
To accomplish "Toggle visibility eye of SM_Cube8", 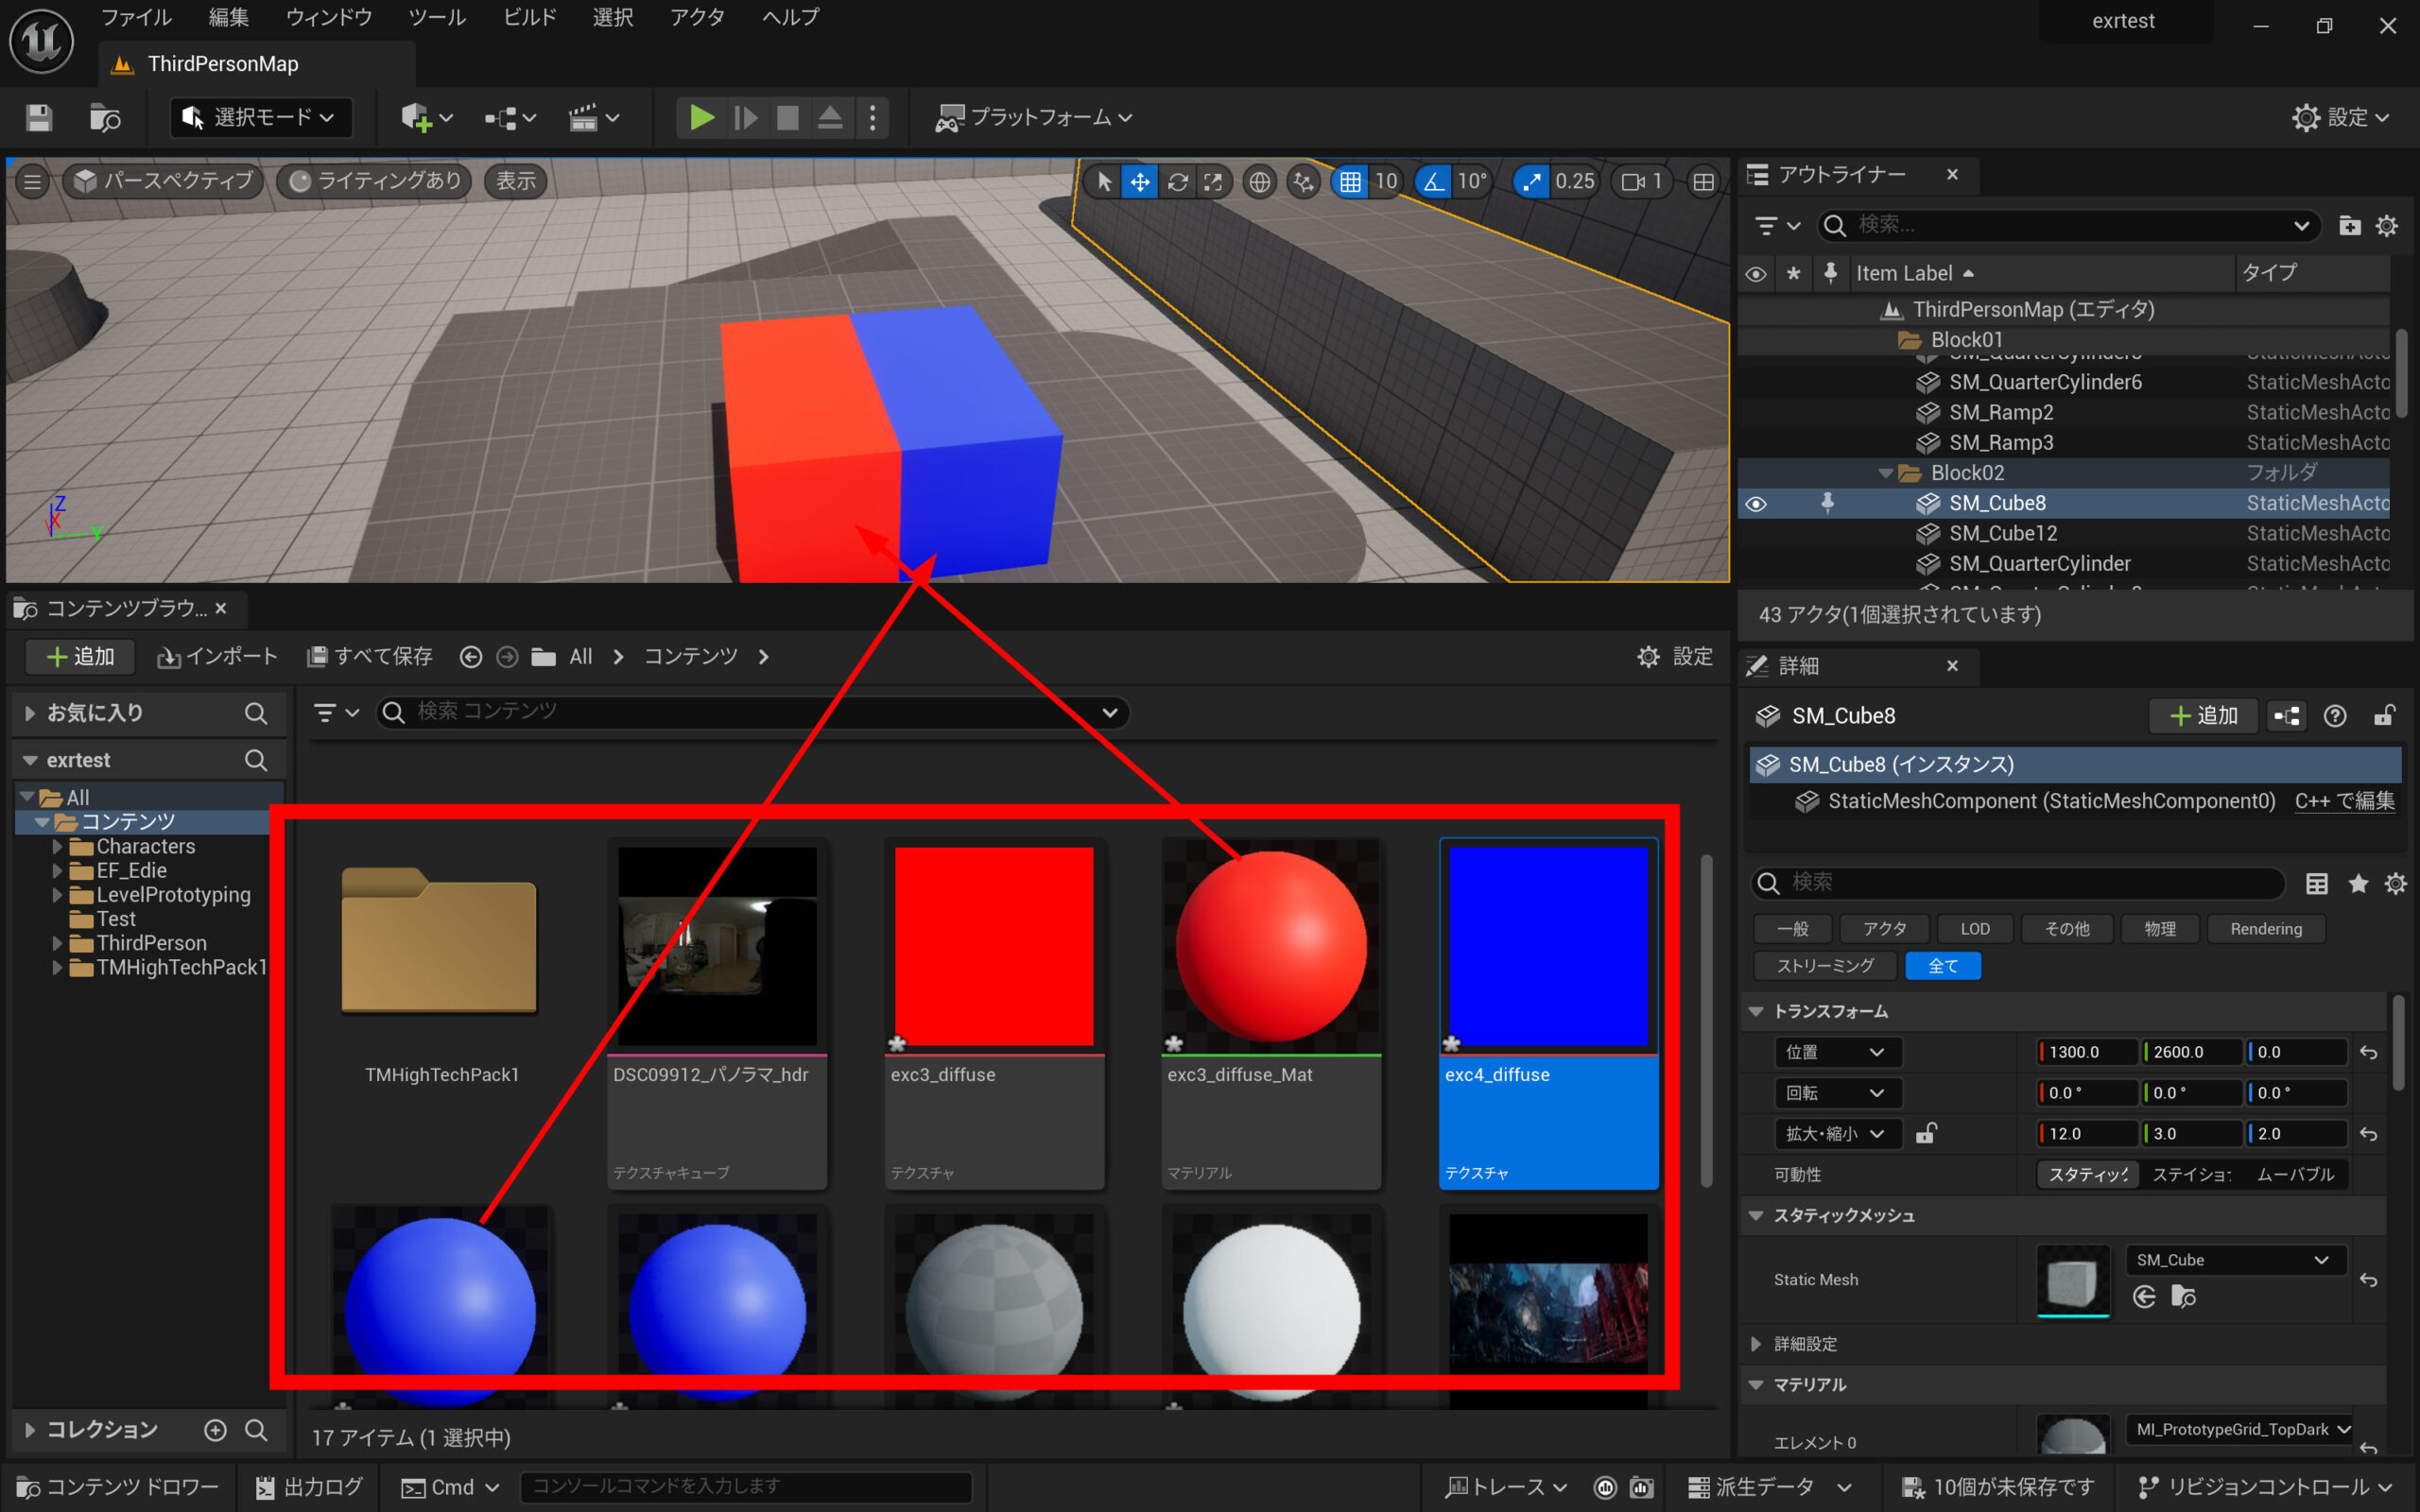I will click(1756, 504).
